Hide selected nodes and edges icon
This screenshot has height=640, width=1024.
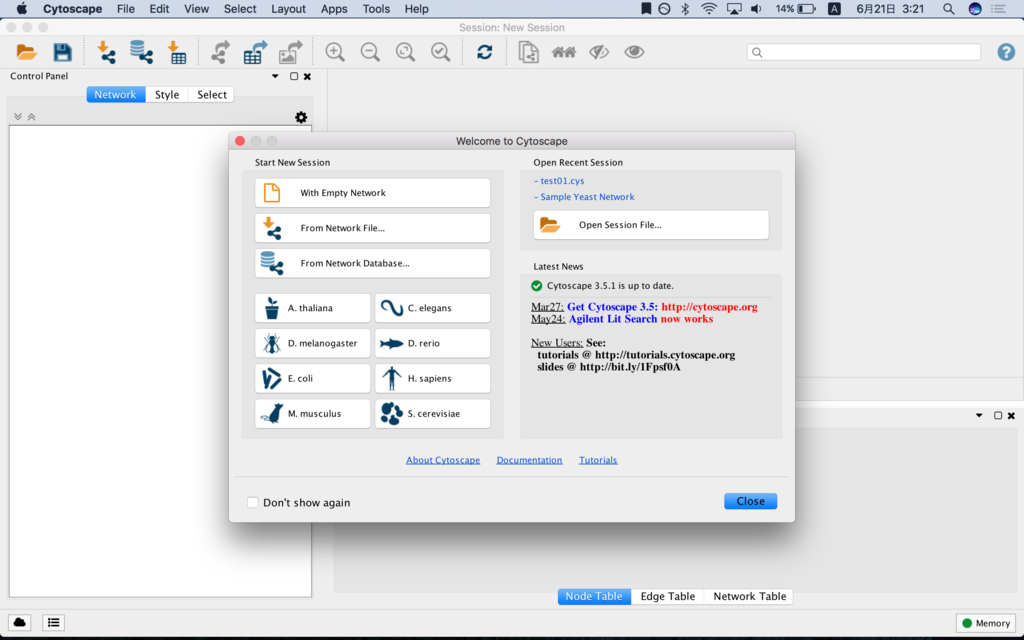(599, 52)
